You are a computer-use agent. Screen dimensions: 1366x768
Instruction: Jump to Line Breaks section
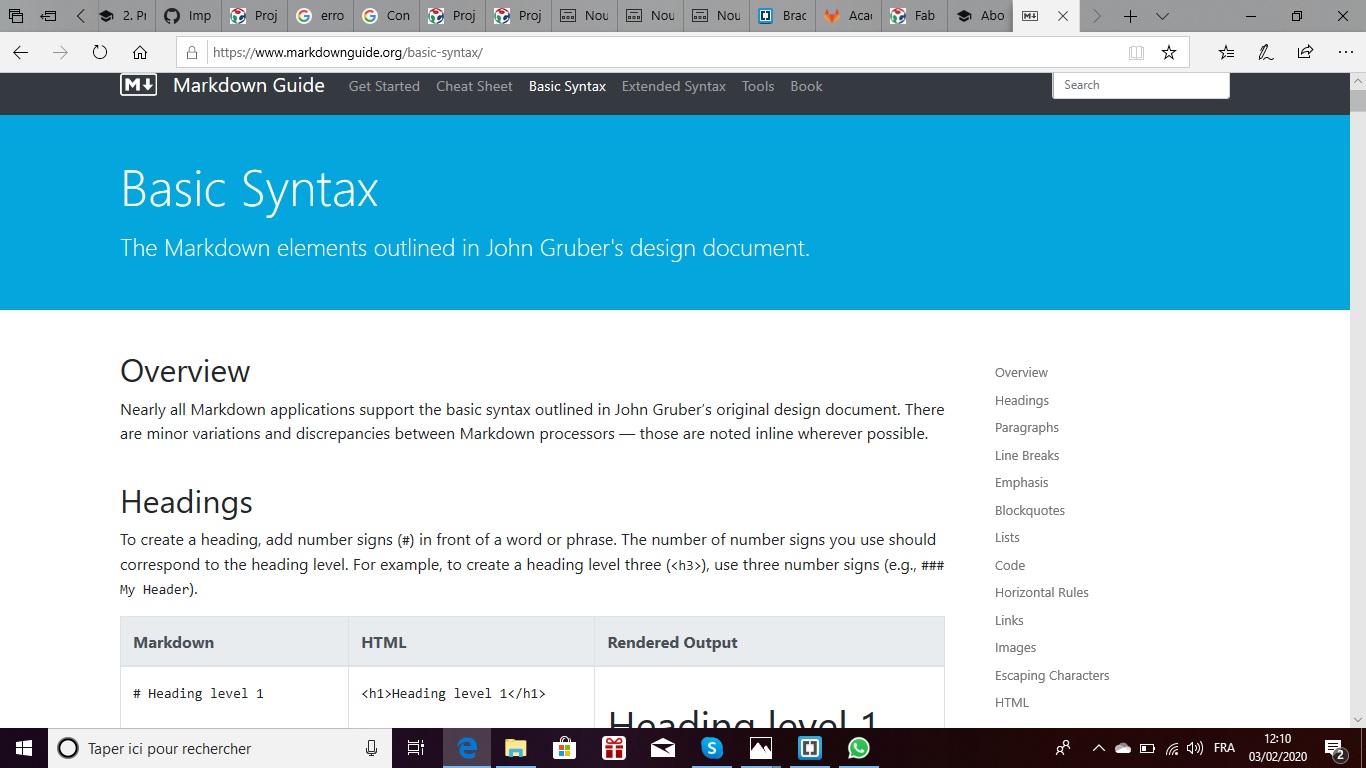coord(1027,456)
